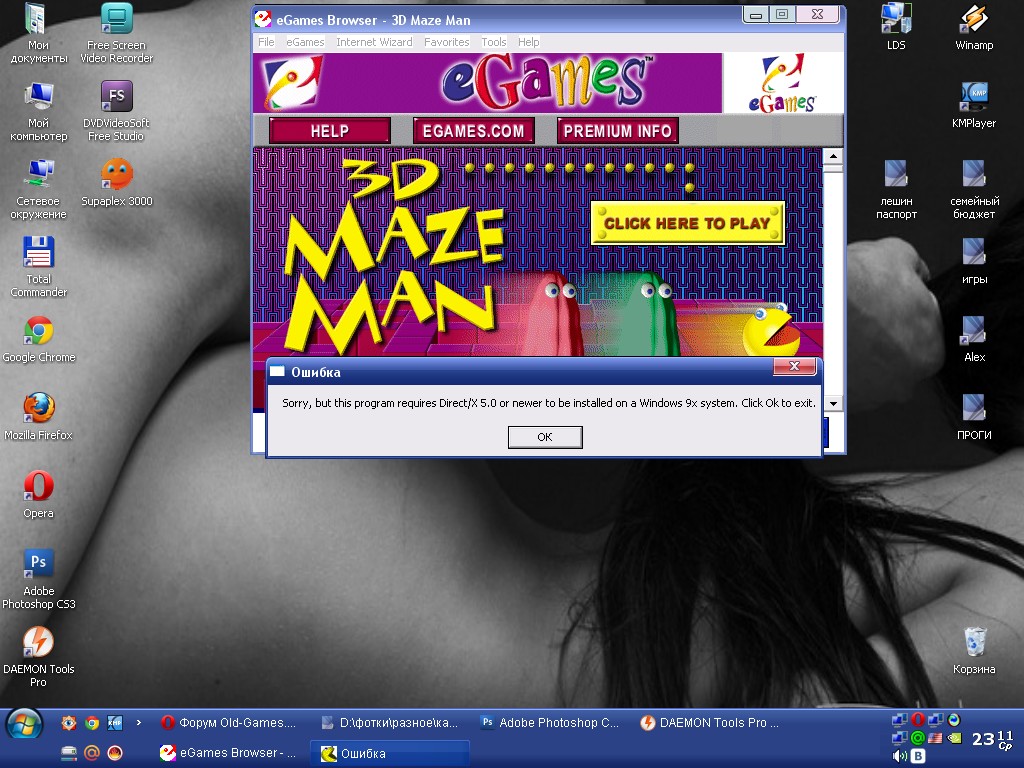The width and height of the screenshot is (1024, 768).
Task: Open the PREMIUM INFO button
Action: pos(618,131)
